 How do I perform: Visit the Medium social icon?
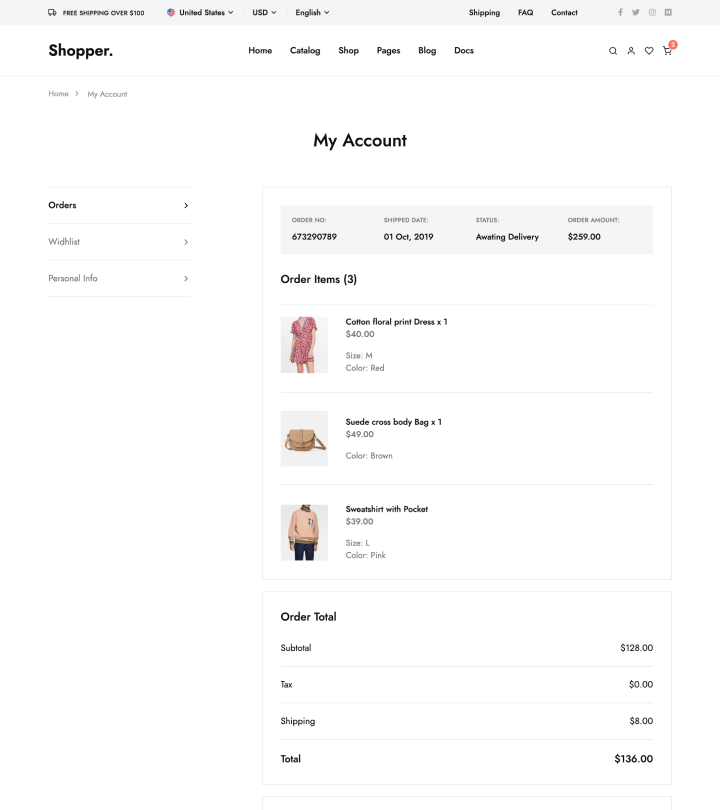point(668,13)
